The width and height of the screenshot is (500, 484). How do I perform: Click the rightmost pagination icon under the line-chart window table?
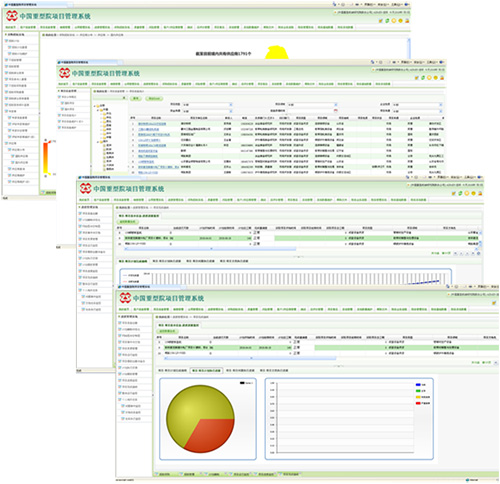click(x=479, y=253)
